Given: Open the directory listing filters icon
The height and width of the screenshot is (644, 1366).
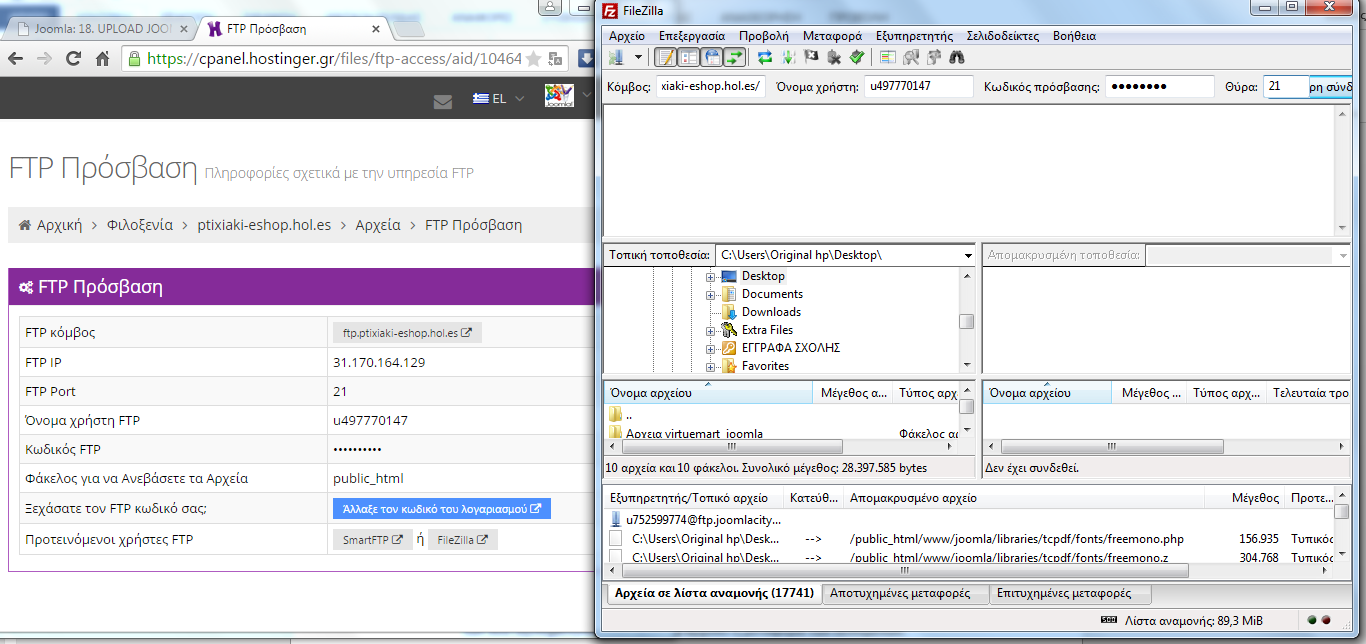Looking at the screenshot, I should point(888,58).
